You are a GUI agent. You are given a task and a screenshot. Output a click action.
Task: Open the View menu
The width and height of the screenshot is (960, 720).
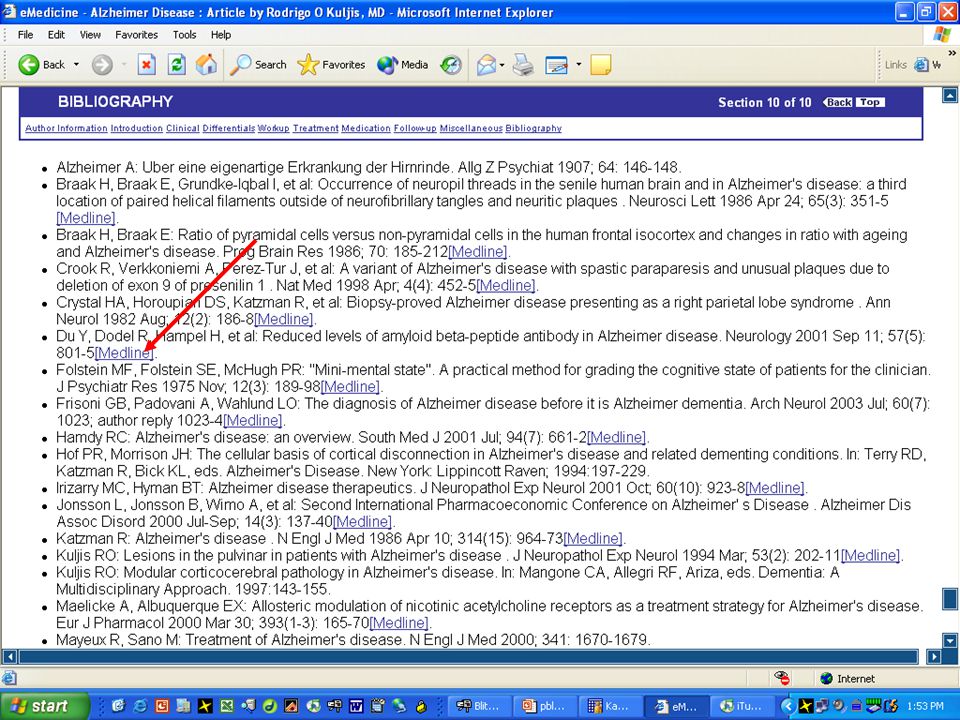point(90,35)
